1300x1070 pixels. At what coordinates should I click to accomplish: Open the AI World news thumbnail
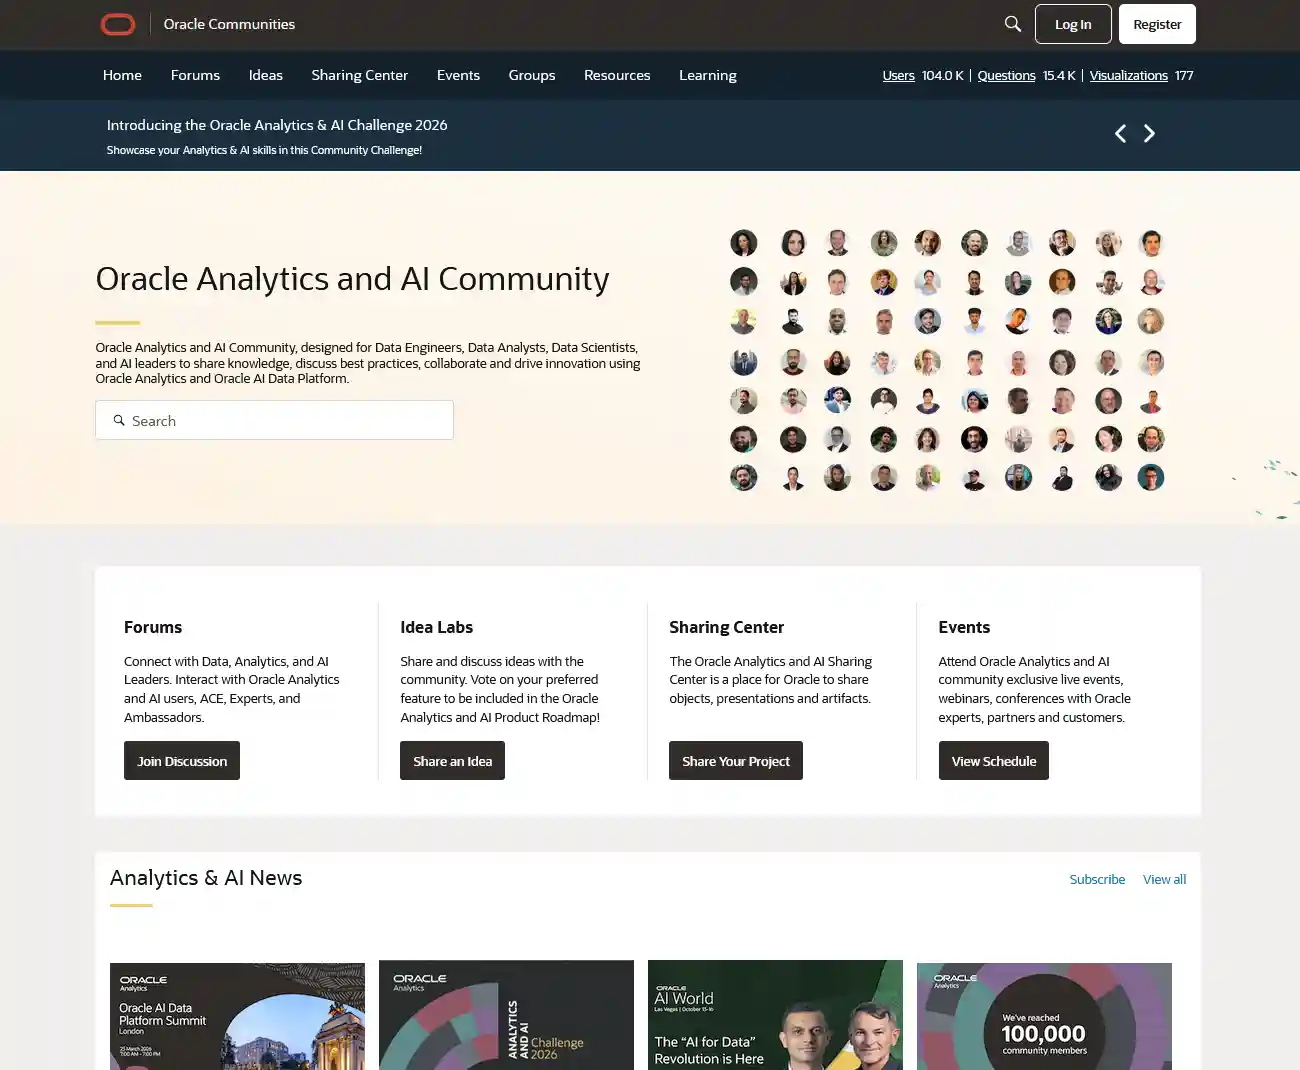(775, 1015)
